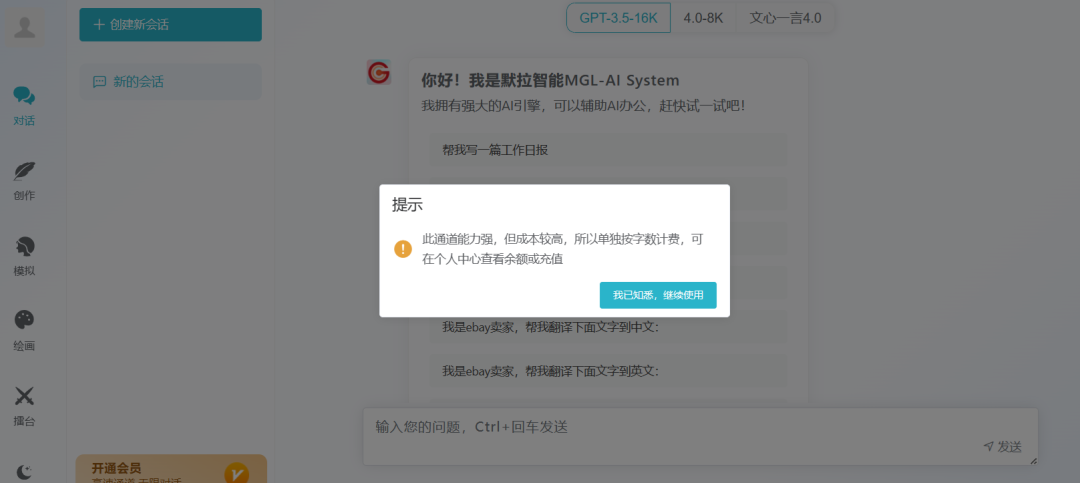Select the 4.0-8K model tab

[x=703, y=18]
